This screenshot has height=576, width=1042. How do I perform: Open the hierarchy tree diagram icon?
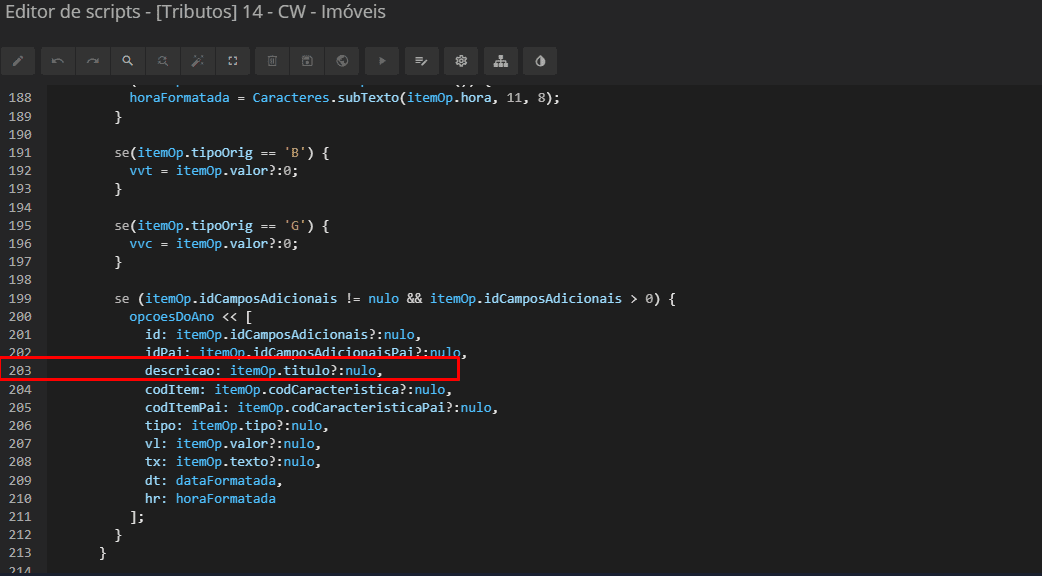pos(501,61)
